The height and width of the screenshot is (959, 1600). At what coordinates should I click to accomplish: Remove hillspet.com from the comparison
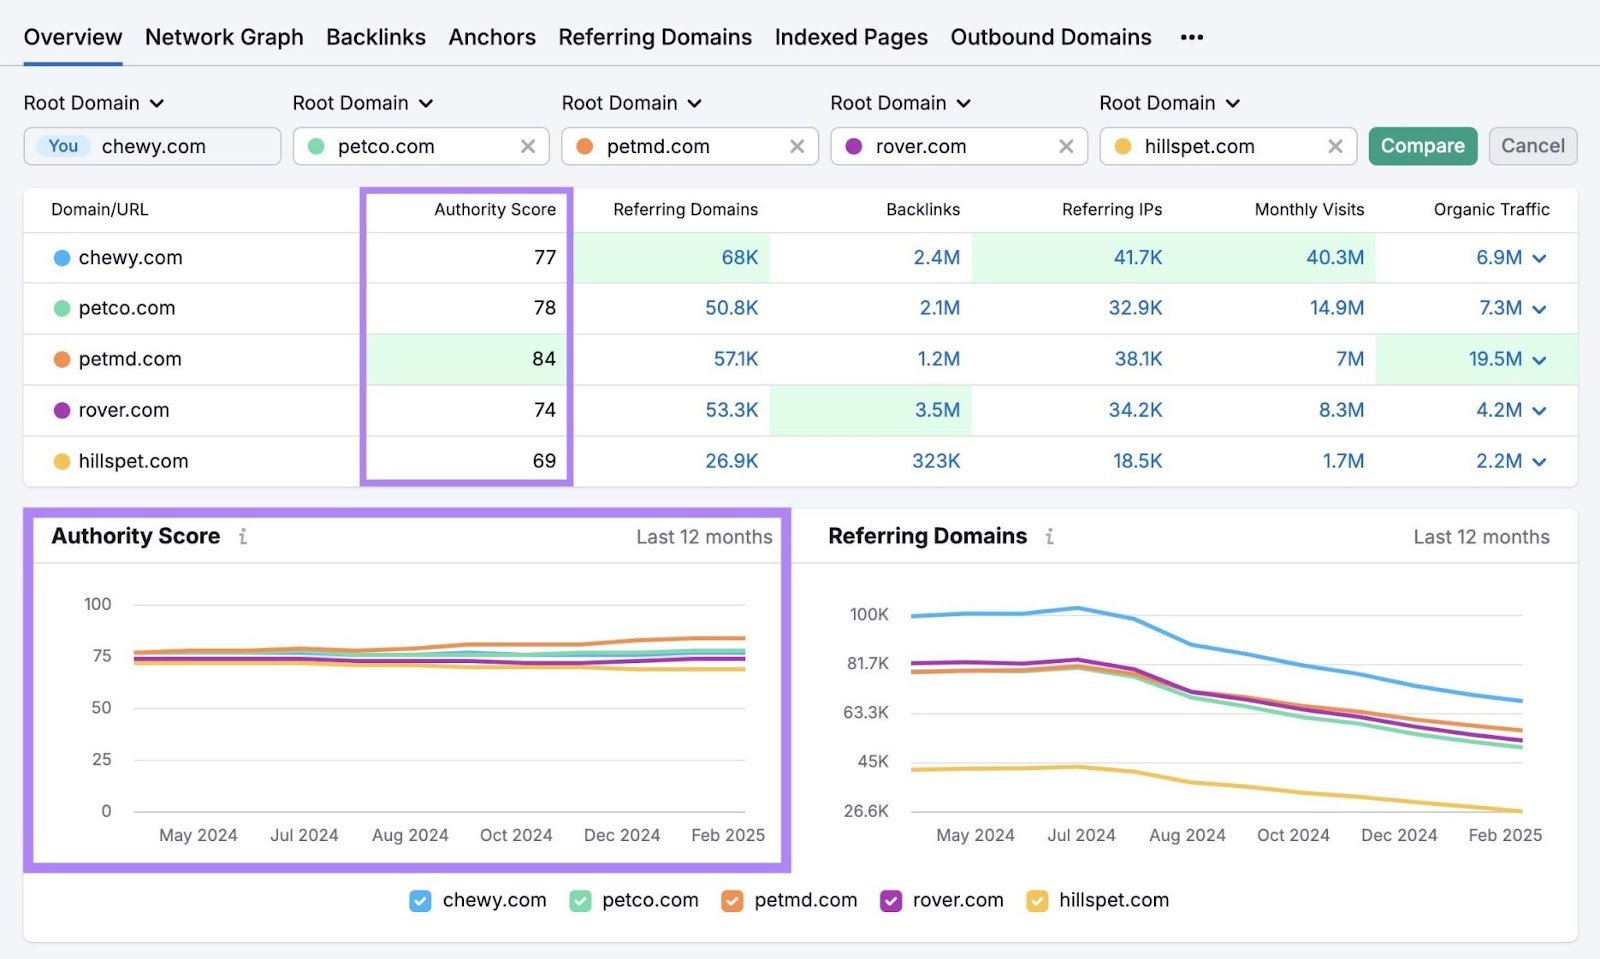click(1336, 146)
